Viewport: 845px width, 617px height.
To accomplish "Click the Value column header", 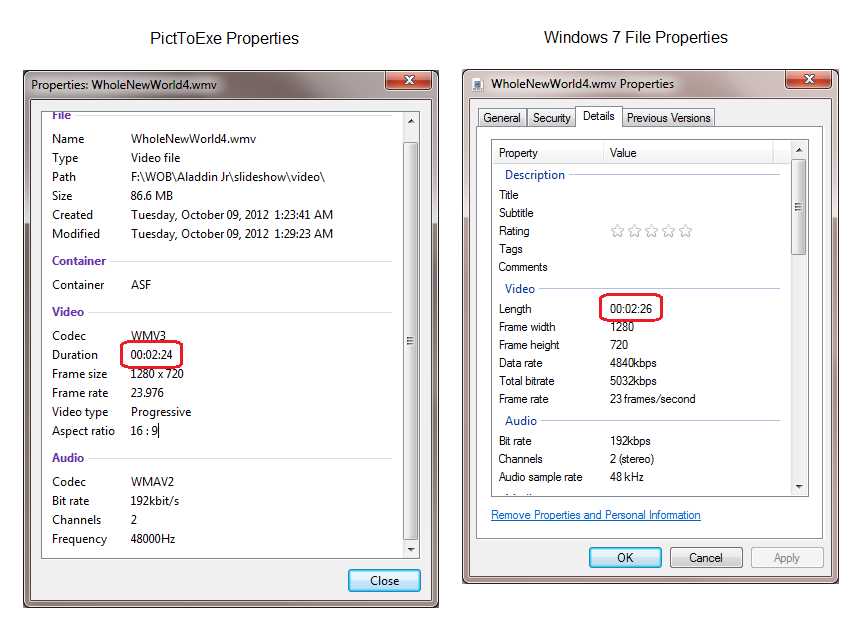I will [690, 153].
